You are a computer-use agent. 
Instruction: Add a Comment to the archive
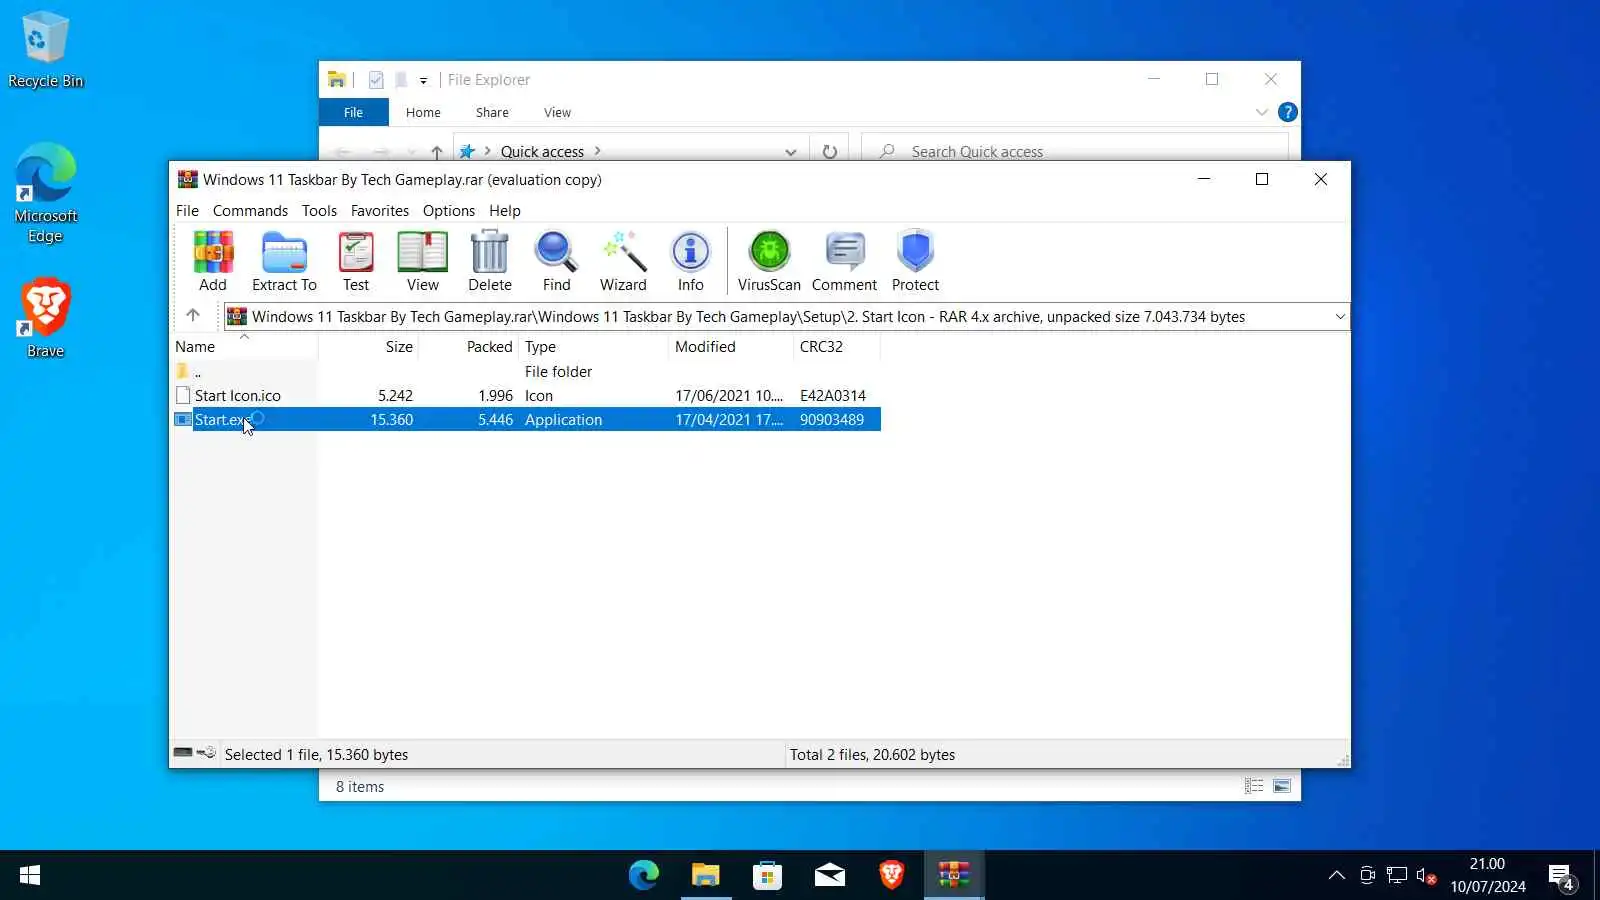pos(844,261)
